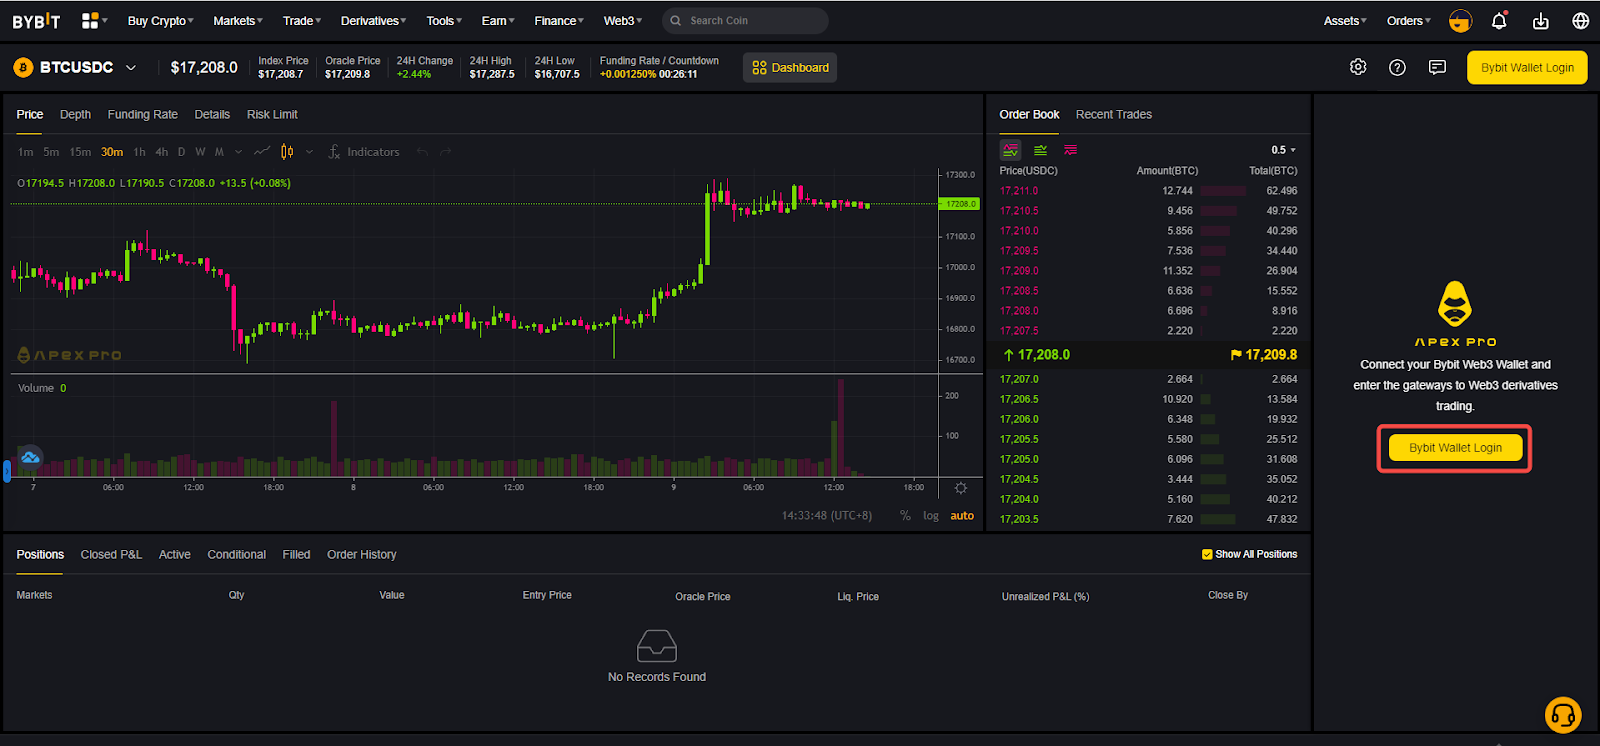Viewport: 1600px width, 746px height.
Task: Expand the Derivatives menu
Action: 373,21
